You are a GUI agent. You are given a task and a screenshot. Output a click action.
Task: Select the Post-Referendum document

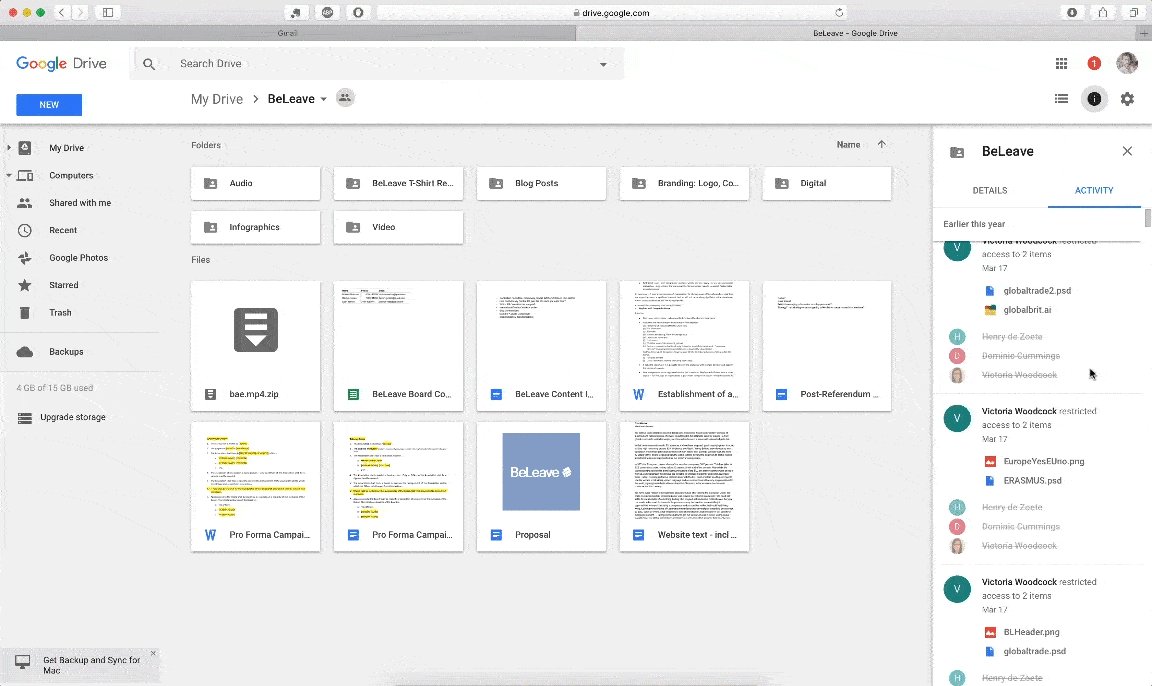pos(827,346)
